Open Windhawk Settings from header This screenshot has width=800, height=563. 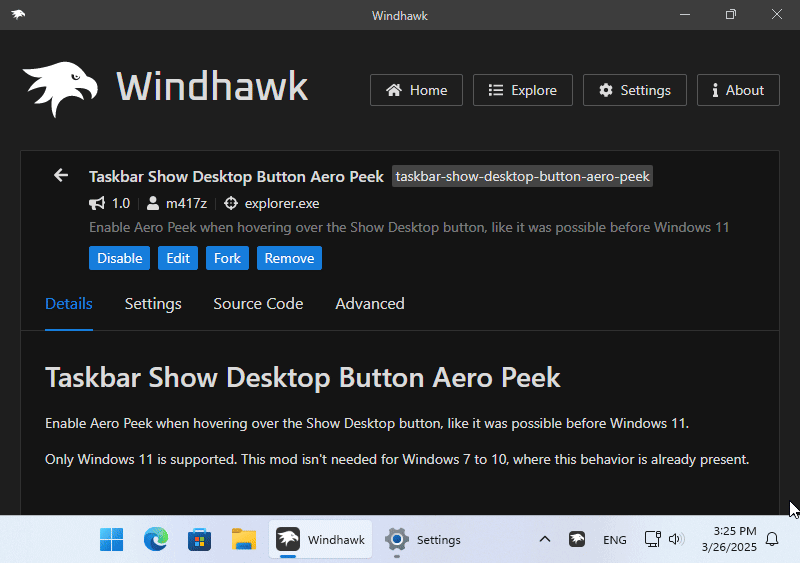634,90
